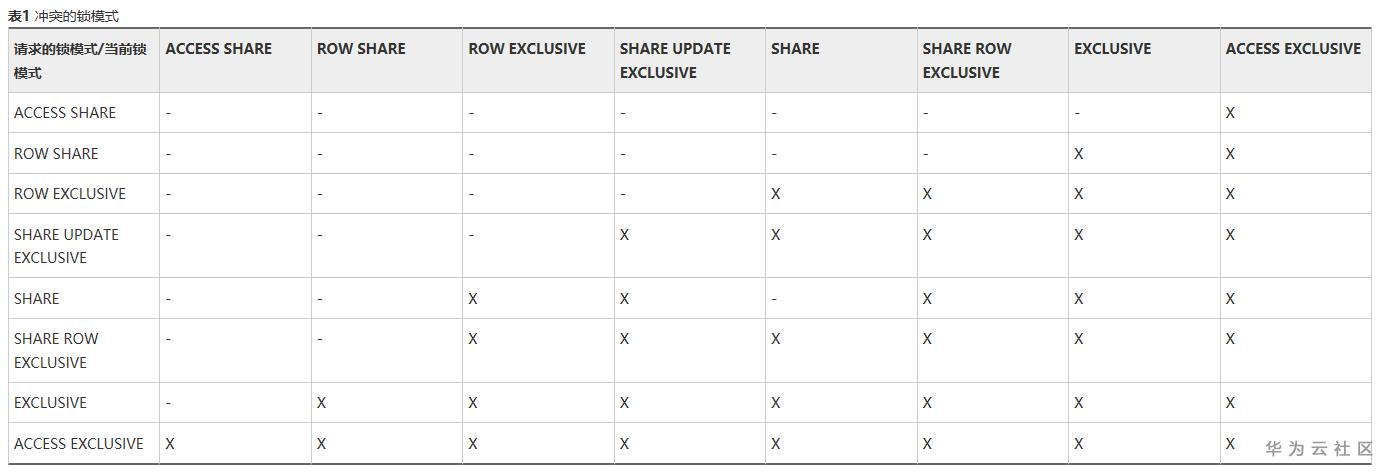The height and width of the screenshot is (474, 1386).
Task: Select the EXCLUSIVE row label
Action: point(50,403)
